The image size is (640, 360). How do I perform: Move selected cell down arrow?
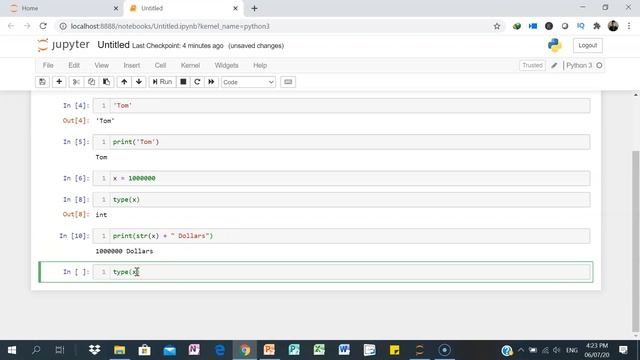(x=139, y=82)
